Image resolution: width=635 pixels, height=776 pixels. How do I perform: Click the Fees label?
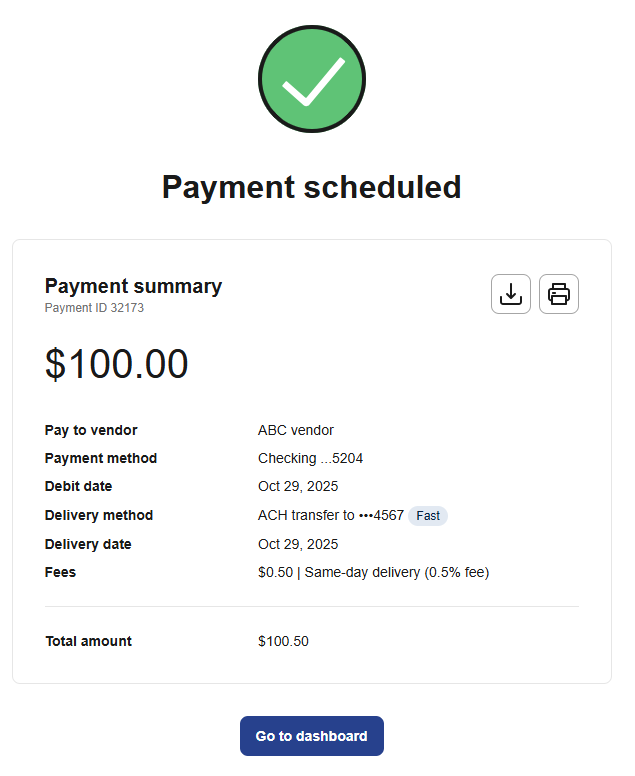click(x=60, y=572)
